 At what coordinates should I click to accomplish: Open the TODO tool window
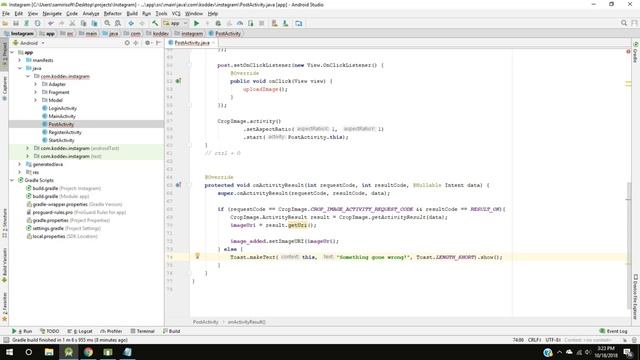[x=50, y=331]
